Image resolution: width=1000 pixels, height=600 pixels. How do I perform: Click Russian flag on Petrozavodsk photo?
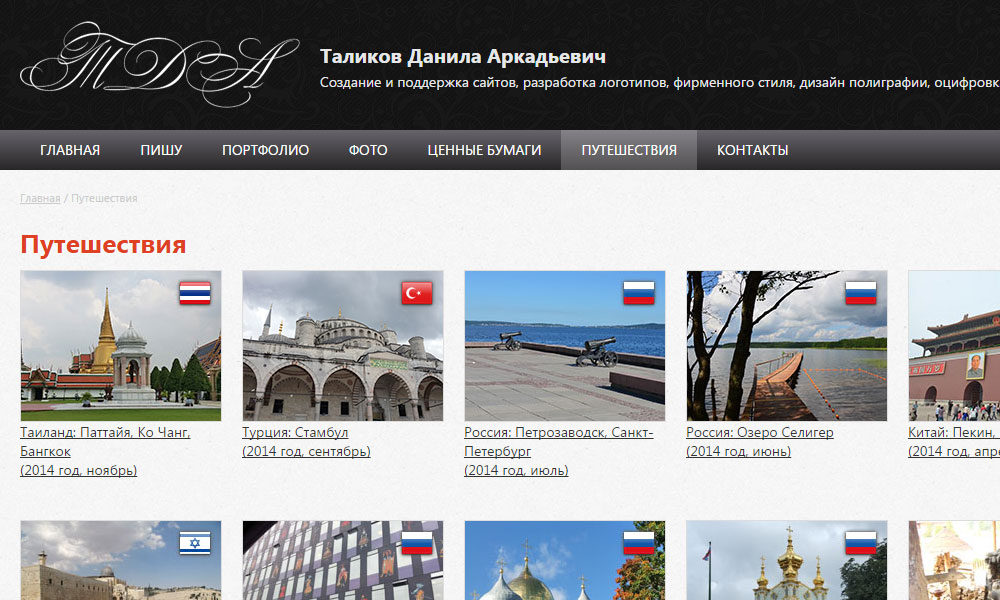(639, 293)
